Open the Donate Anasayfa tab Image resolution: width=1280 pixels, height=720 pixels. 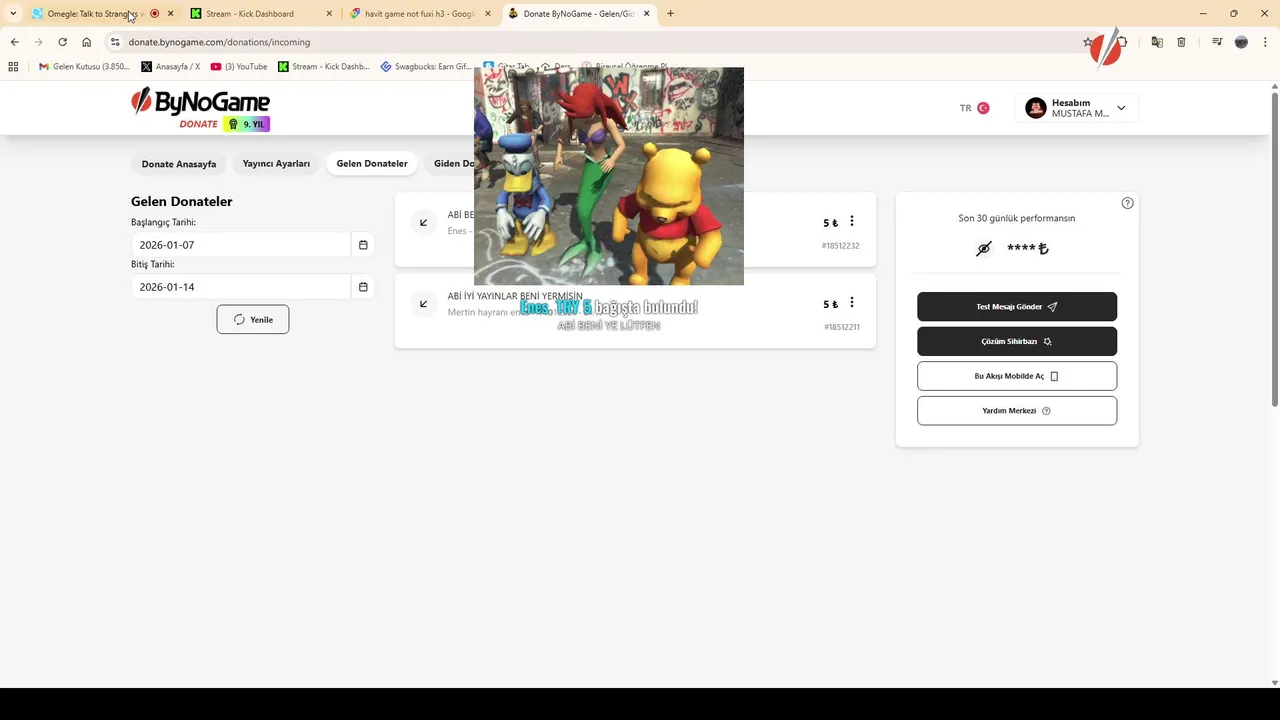coord(179,164)
